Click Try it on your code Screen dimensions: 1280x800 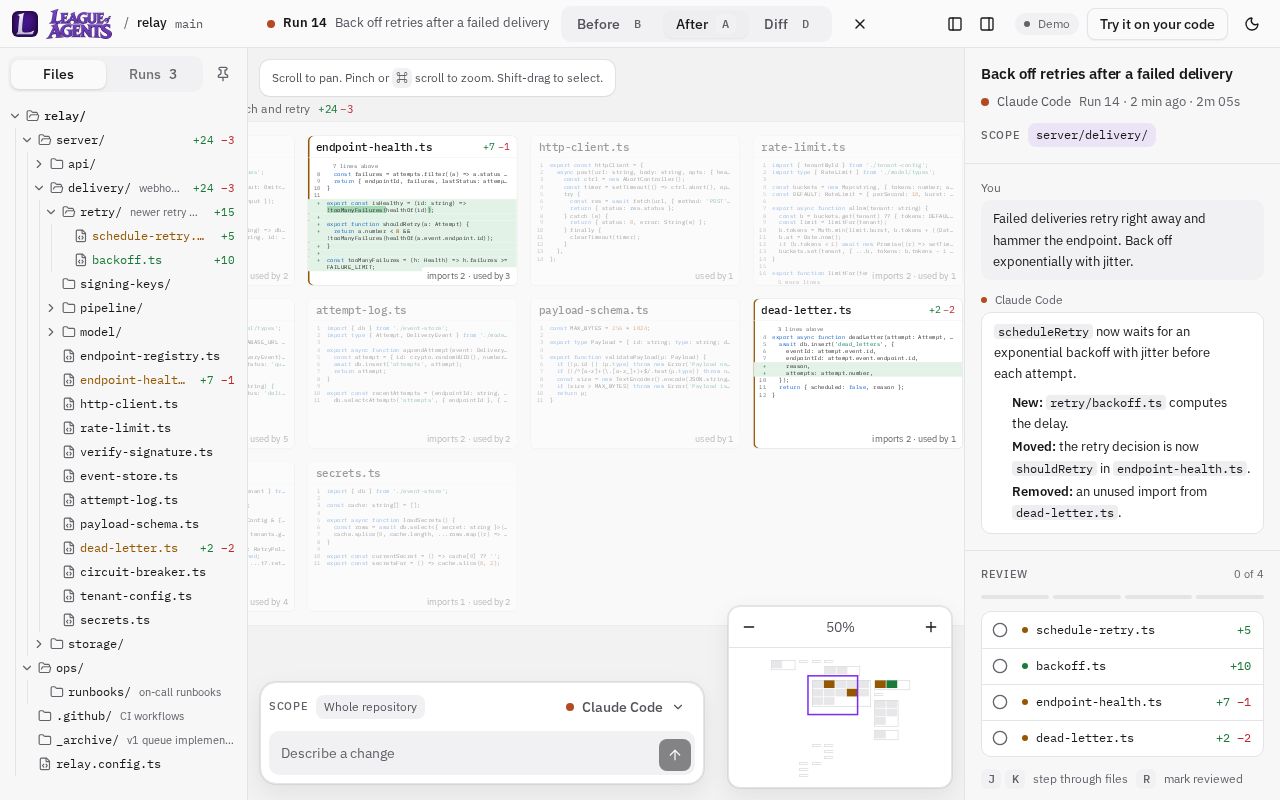pos(1157,24)
